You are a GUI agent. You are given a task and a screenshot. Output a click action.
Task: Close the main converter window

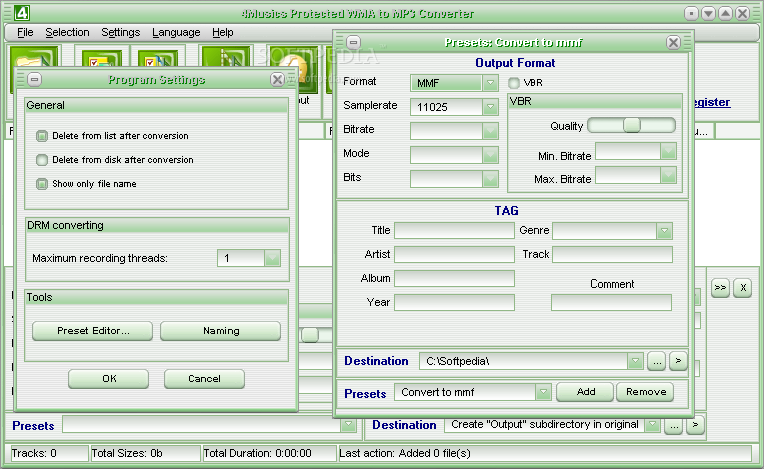coord(742,14)
